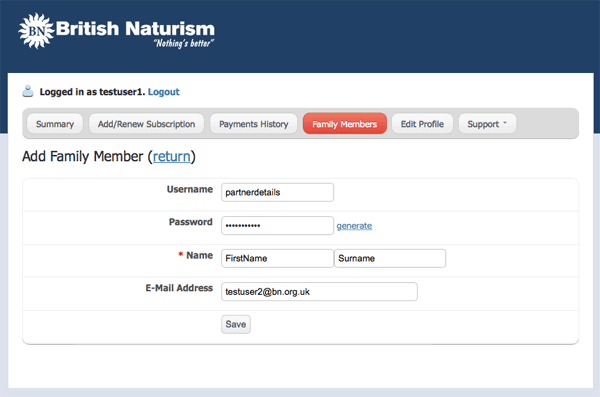The width and height of the screenshot is (600, 397).
Task: Click the Password label
Action: (x=191, y=222)
